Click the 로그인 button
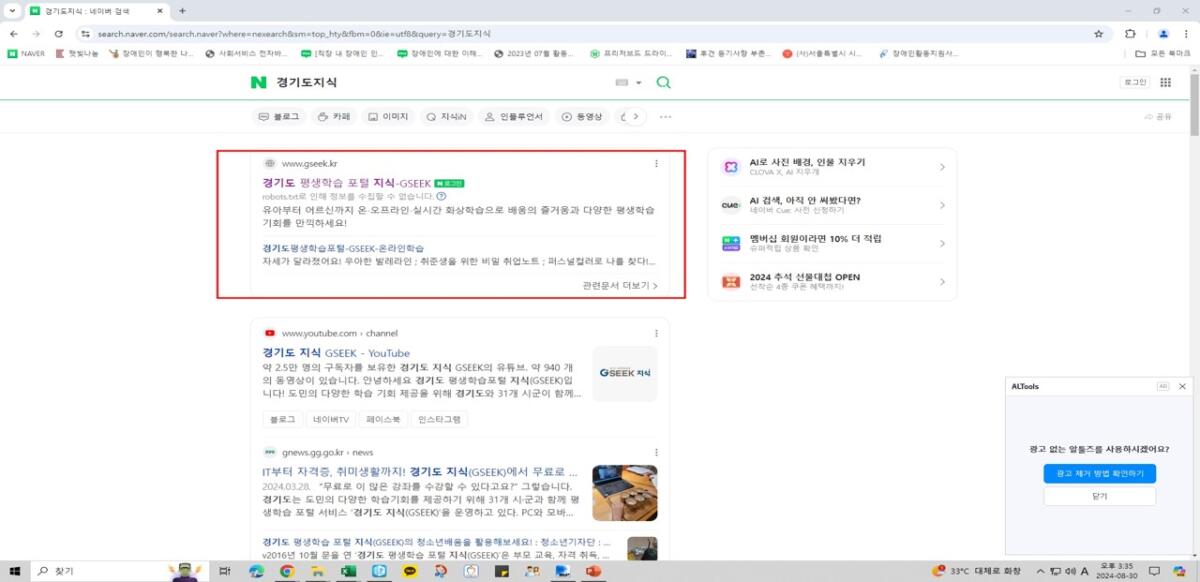The width and height of the screenshot is (1200, 582). pyautogui.click(x=1134, y=83)
